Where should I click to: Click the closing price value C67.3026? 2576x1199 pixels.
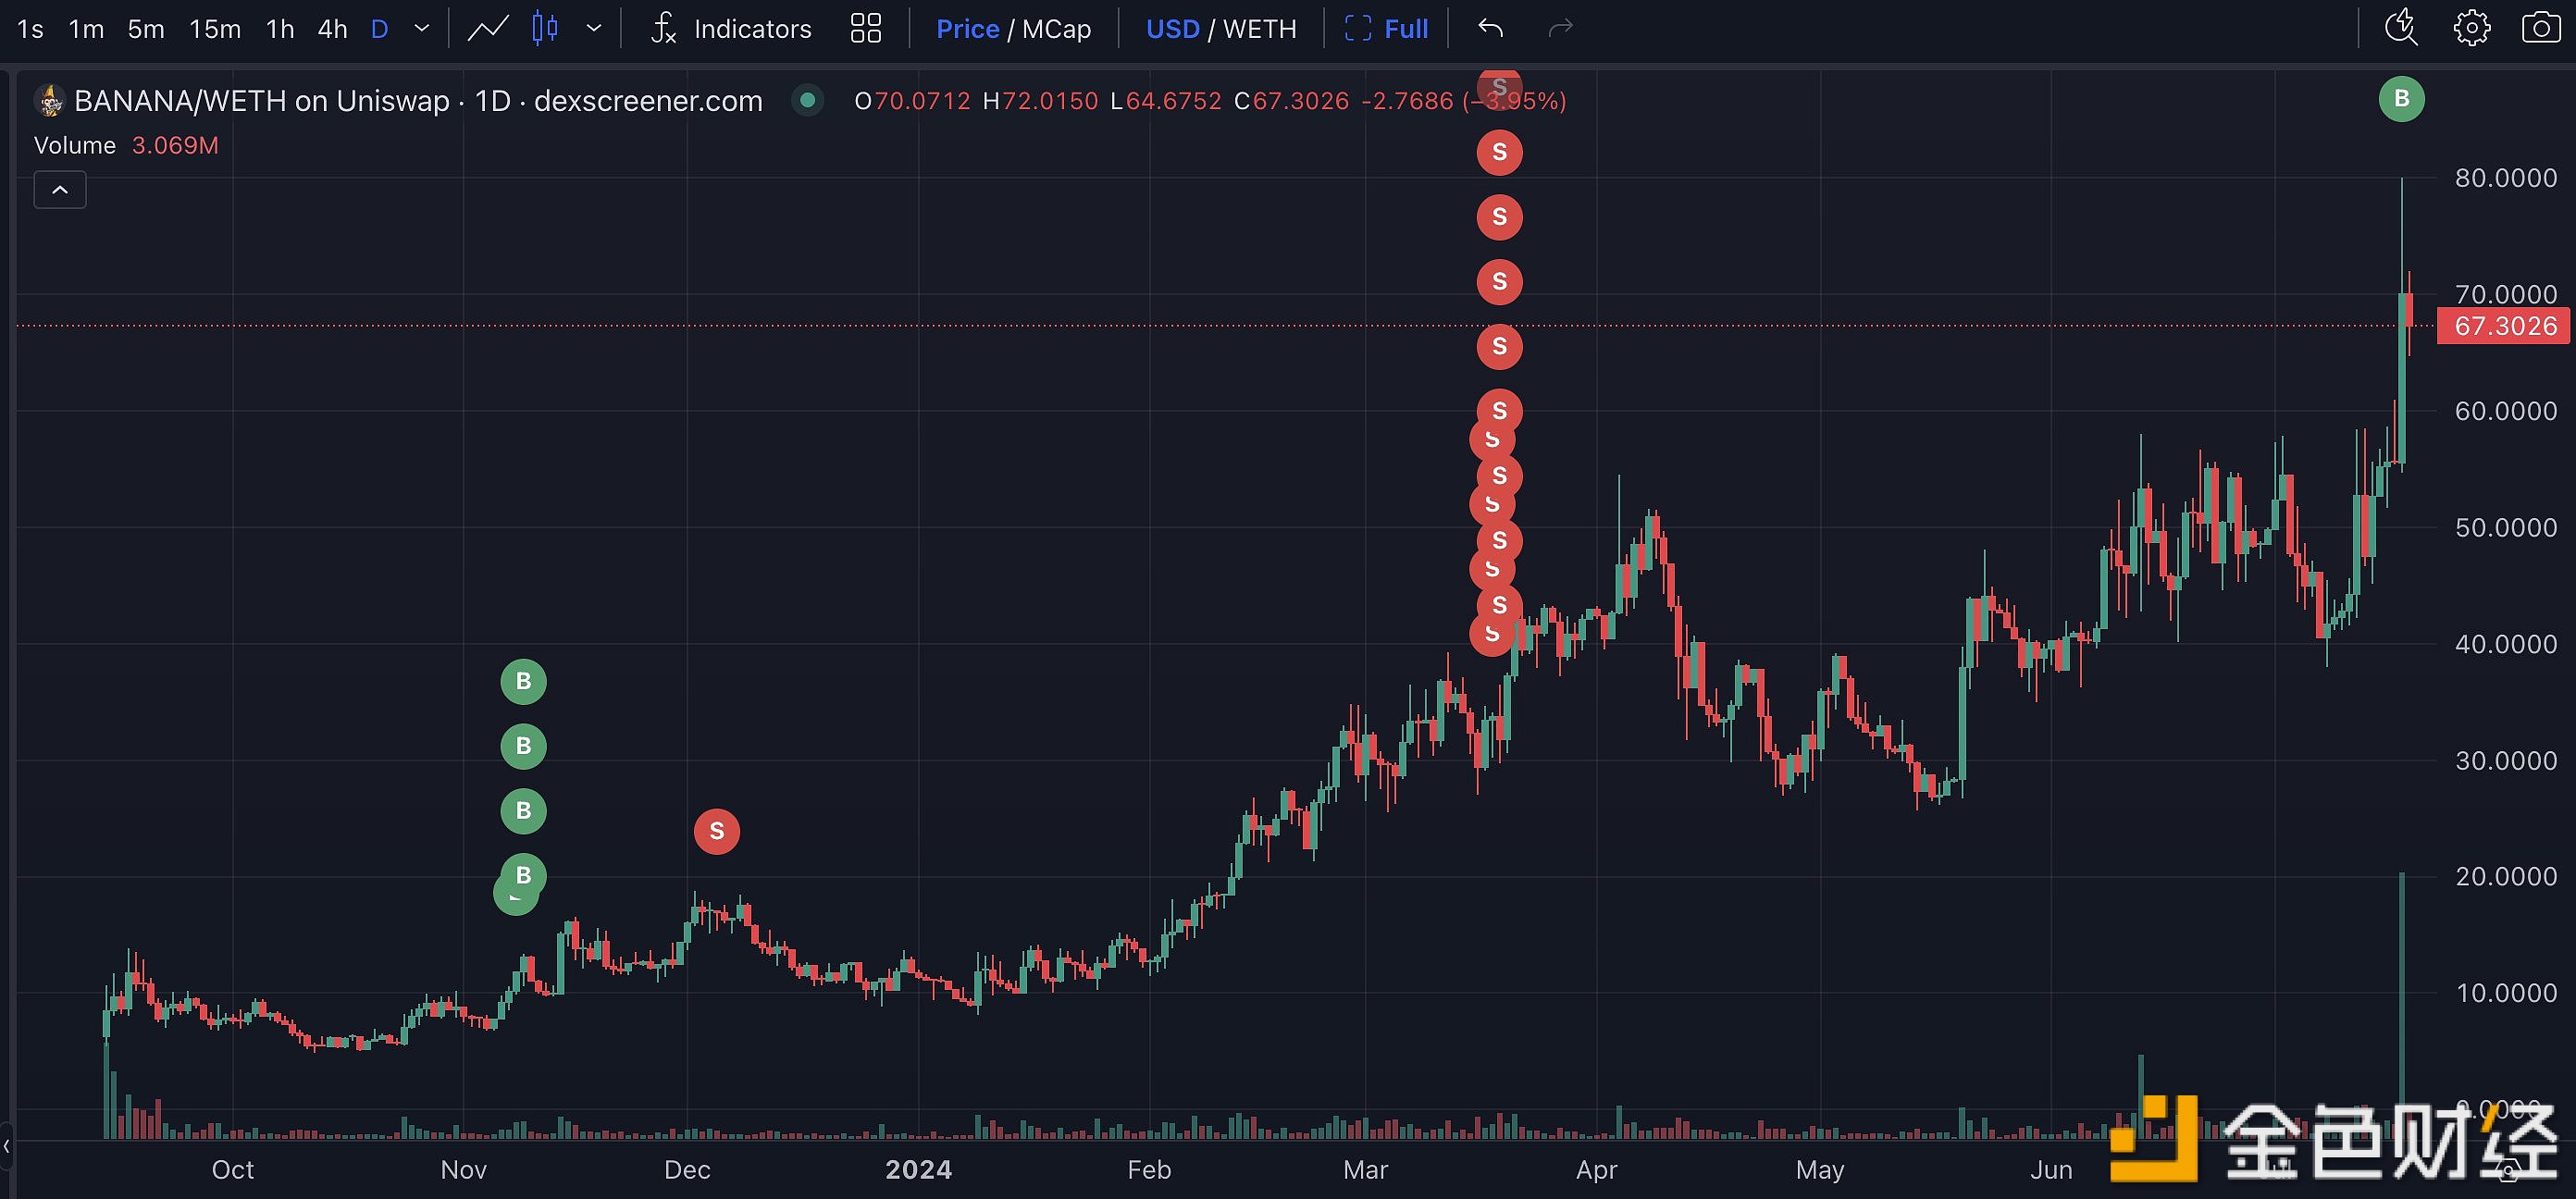pos(1291,101)
